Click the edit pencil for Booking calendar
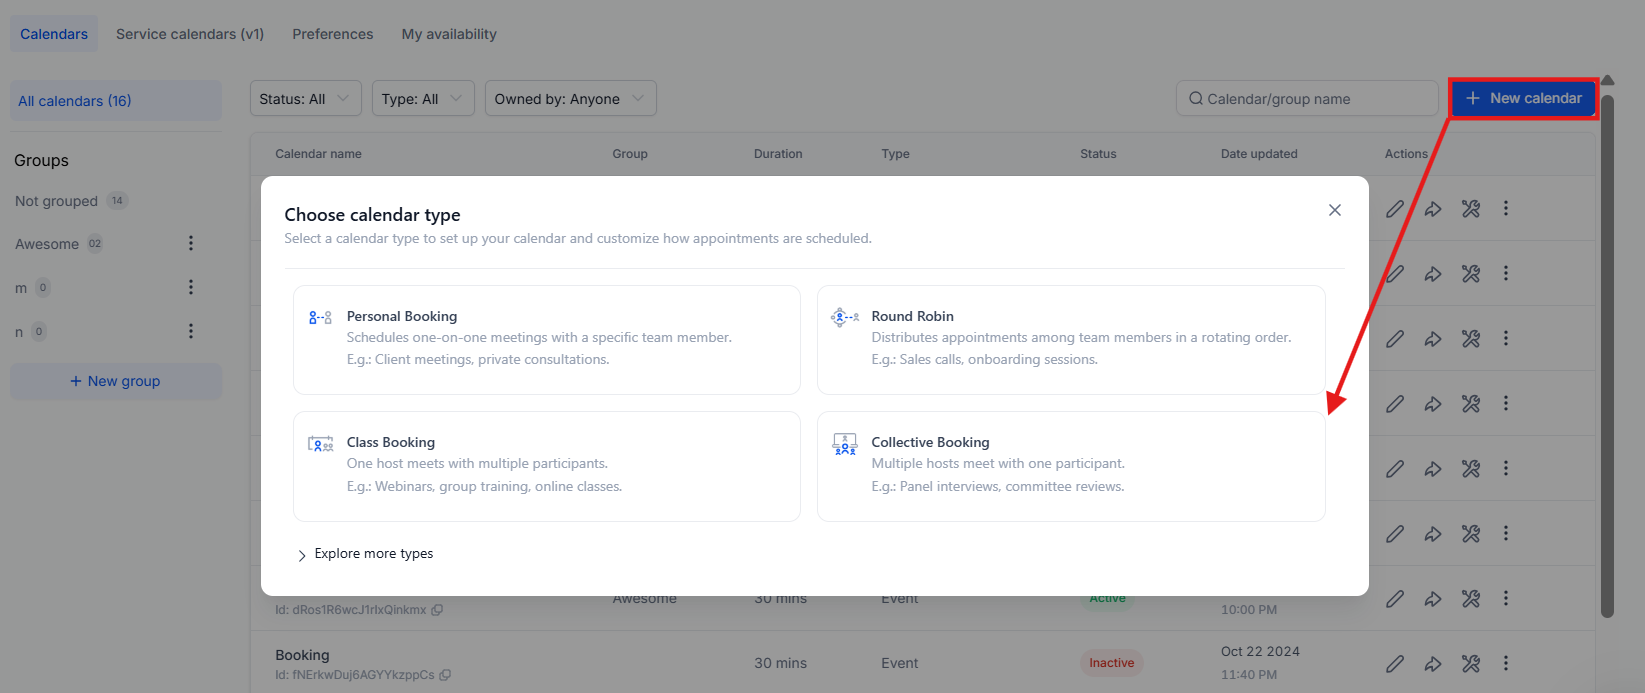 tap(1395, 663)
